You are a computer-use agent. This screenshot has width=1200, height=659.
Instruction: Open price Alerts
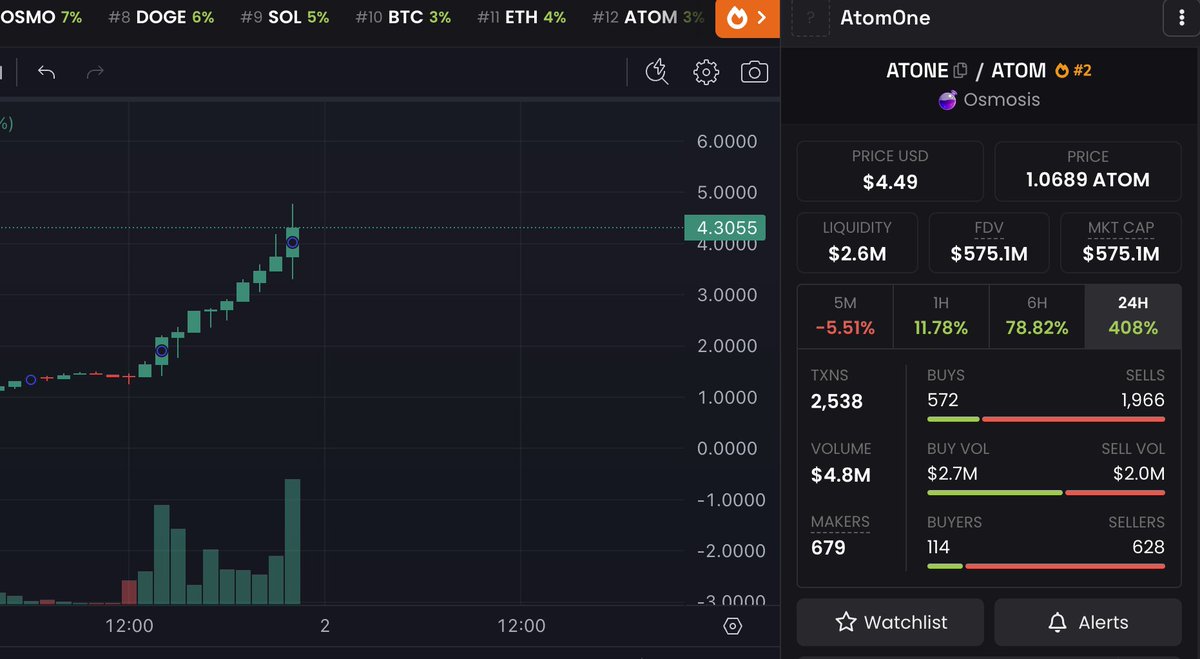tap(1088, 622)
